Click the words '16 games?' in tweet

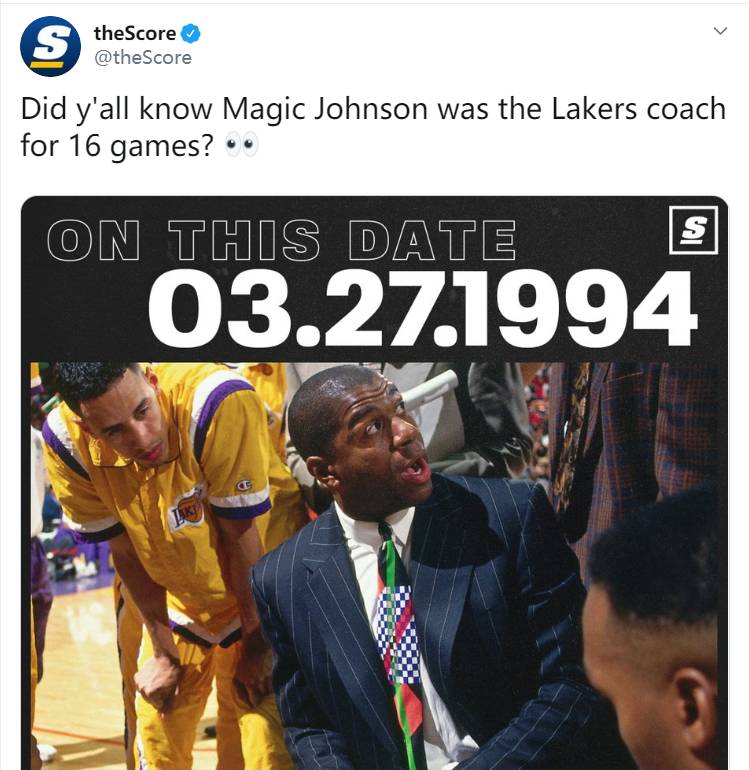pyautogui.click(x=141, y=145)
